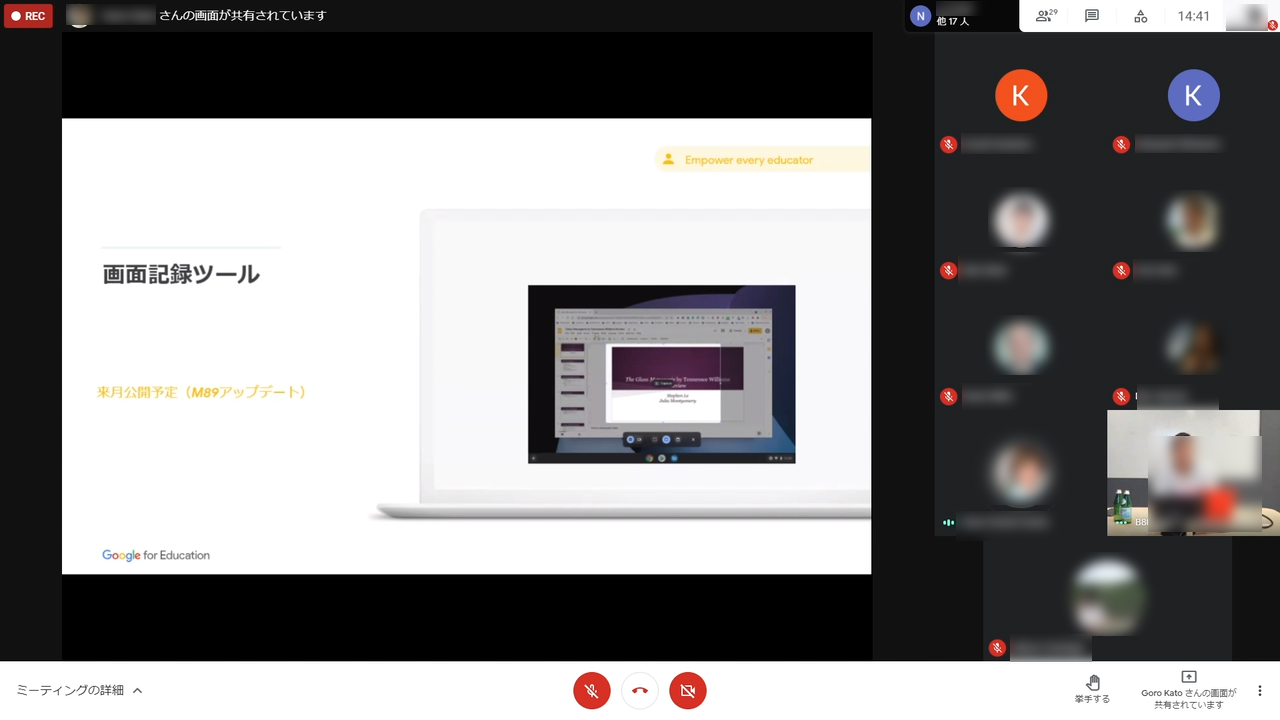Unmute your microphone
The height and width of the screenshot is (720, 1280).
pyautogui.click(x=591, y=690)
